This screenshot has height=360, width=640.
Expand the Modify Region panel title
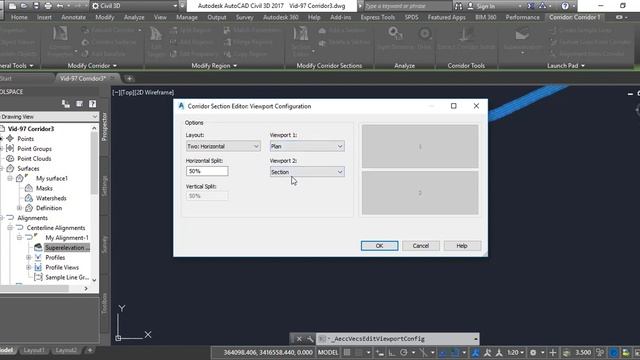pyautogui.click(x=214, y=65)
